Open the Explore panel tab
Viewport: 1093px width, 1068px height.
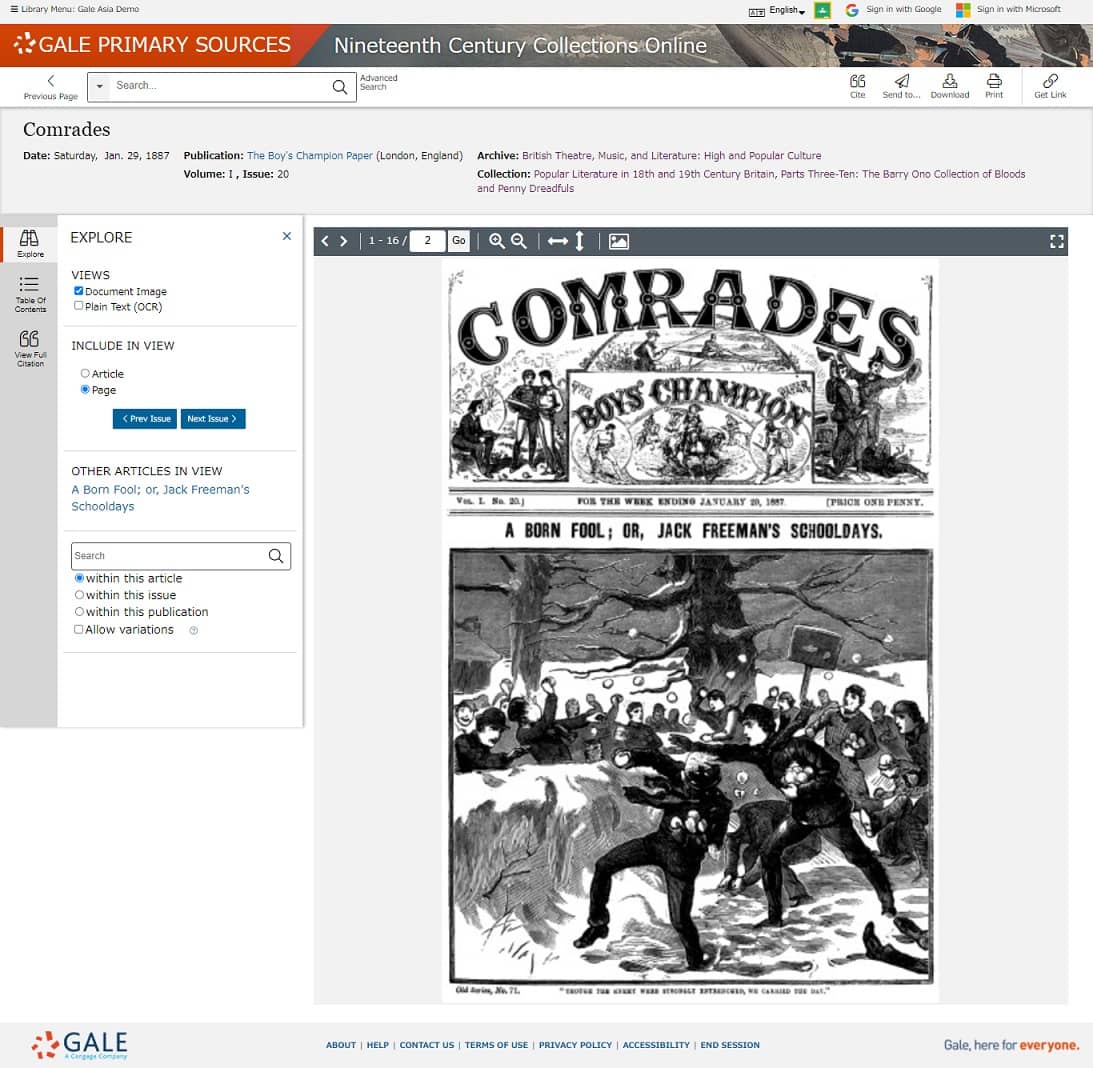[30, 244]
